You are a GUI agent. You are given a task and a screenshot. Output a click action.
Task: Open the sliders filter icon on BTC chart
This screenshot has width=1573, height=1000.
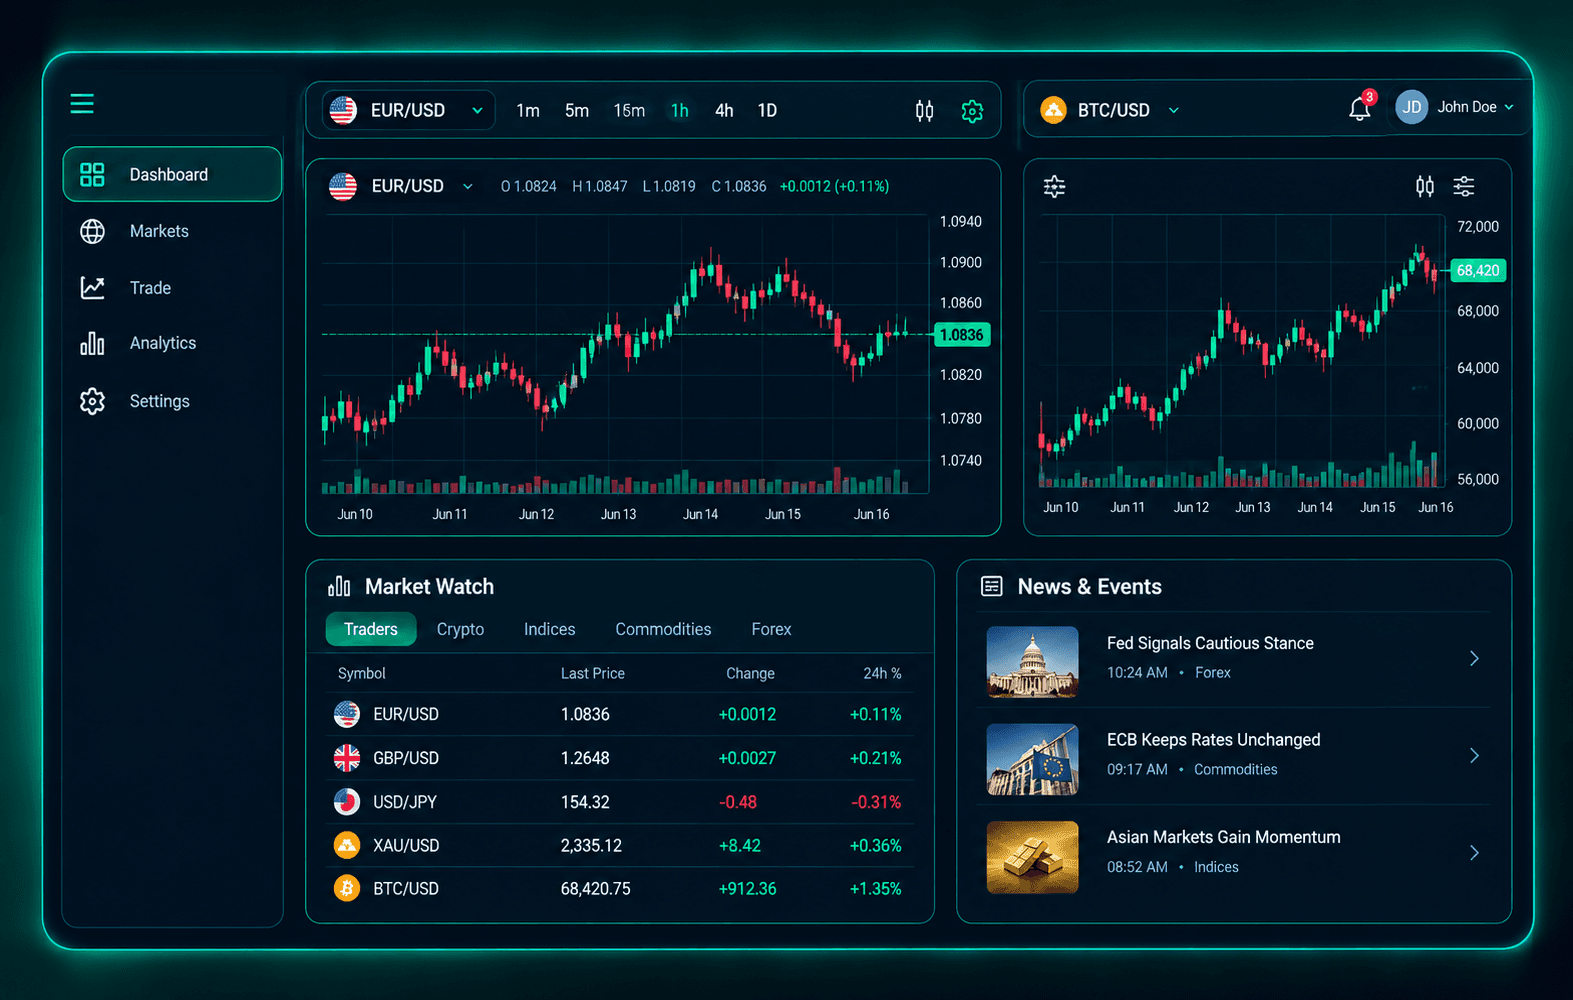1464,186
